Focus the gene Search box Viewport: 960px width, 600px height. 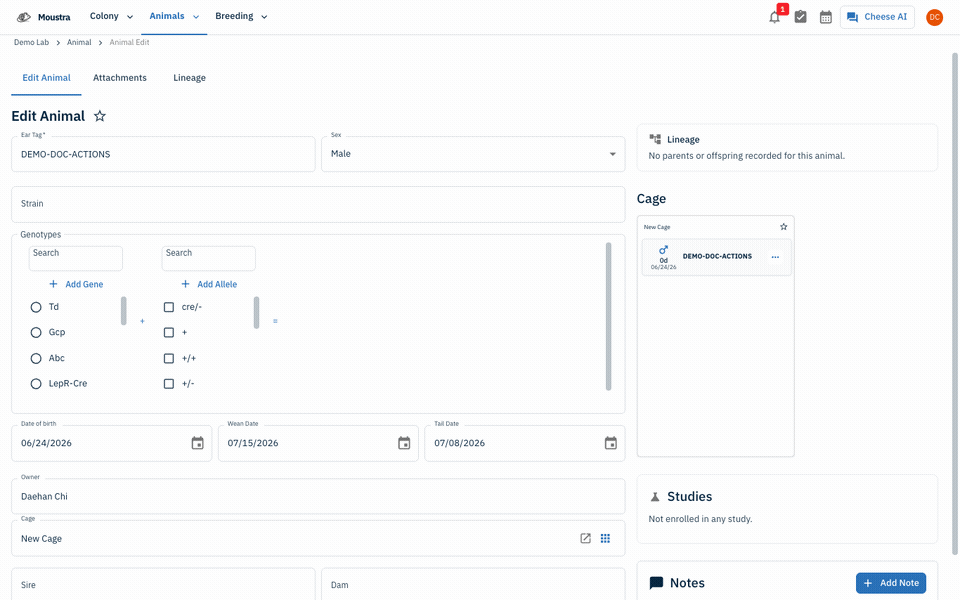pyautogui.click(x=75, y=258)
